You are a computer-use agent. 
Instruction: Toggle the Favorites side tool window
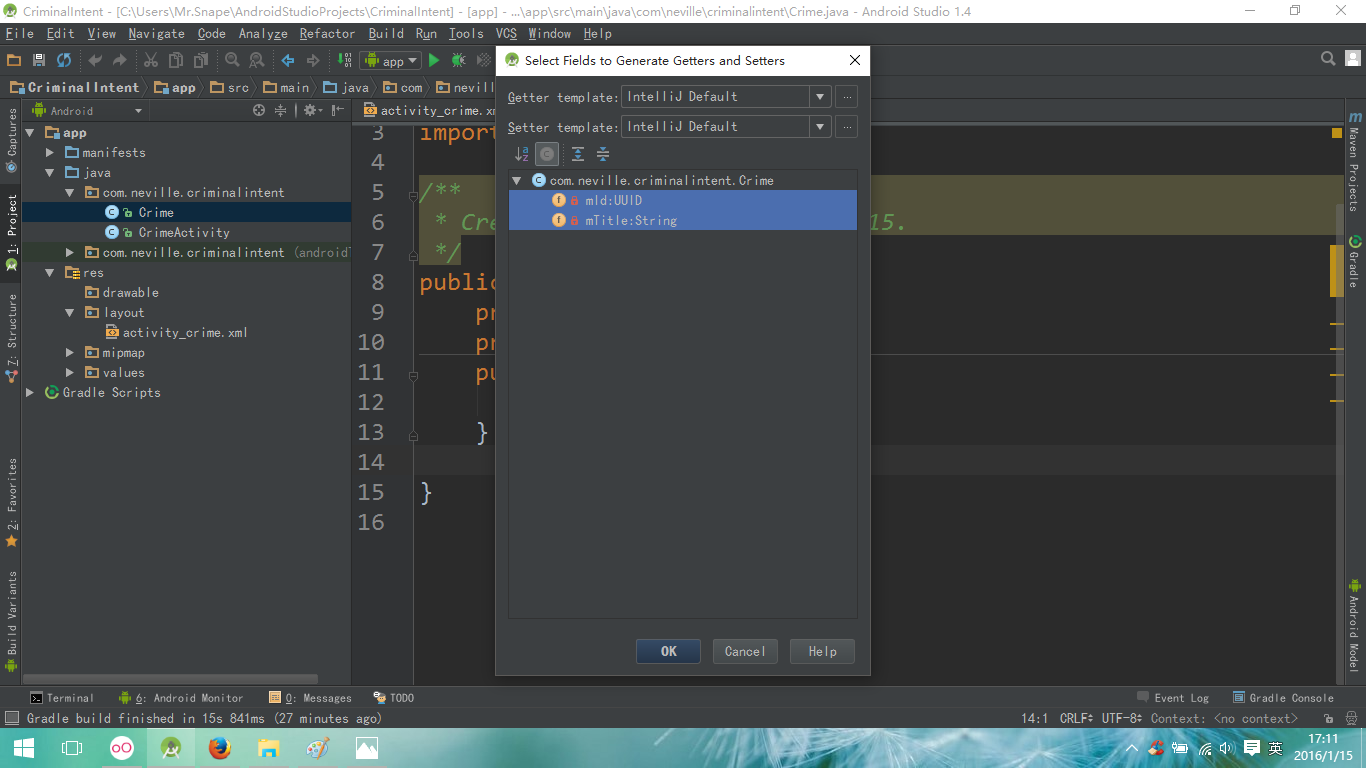click(x=11, y=502)
